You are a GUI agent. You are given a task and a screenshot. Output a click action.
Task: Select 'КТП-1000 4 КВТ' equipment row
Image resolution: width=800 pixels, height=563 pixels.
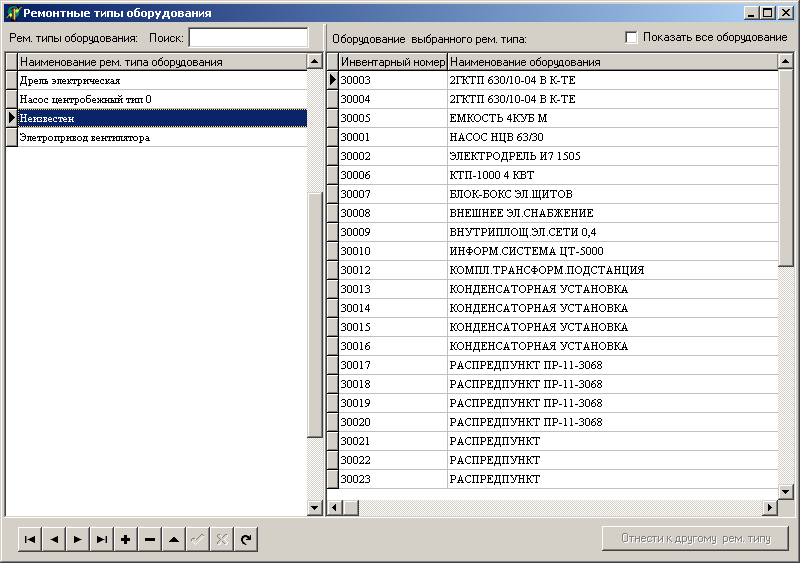pos(558,175)
